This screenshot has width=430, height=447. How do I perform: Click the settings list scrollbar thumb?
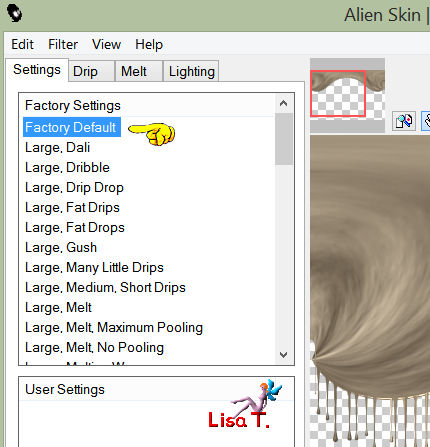tap(284, 139)
